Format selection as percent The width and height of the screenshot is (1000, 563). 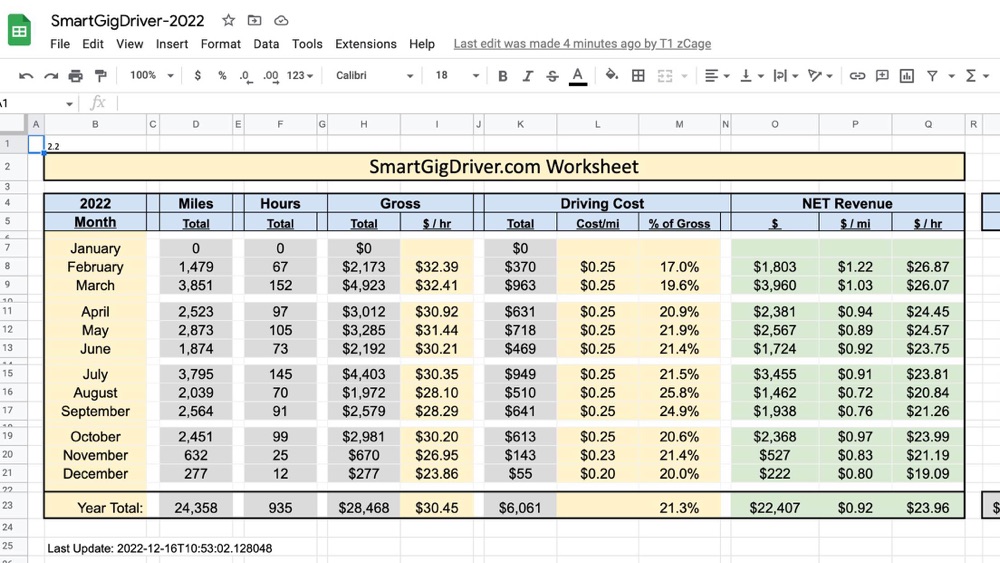pos(222,75)
